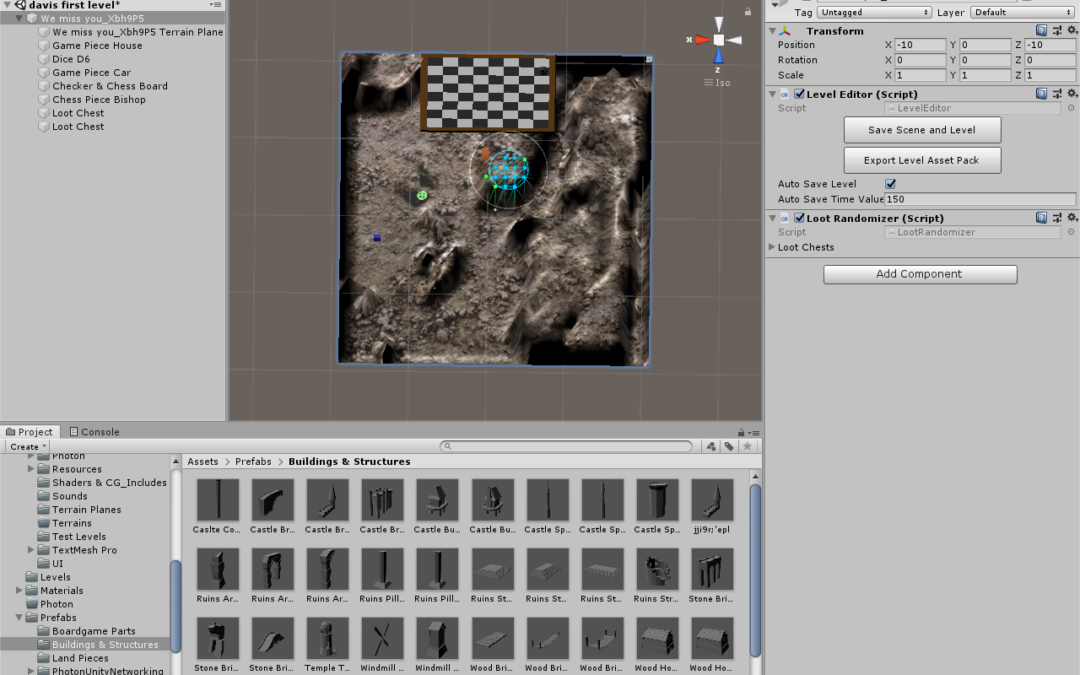Click the search by type icon in Project
The height and width of the screenshot is (675, 1080).
710,447
